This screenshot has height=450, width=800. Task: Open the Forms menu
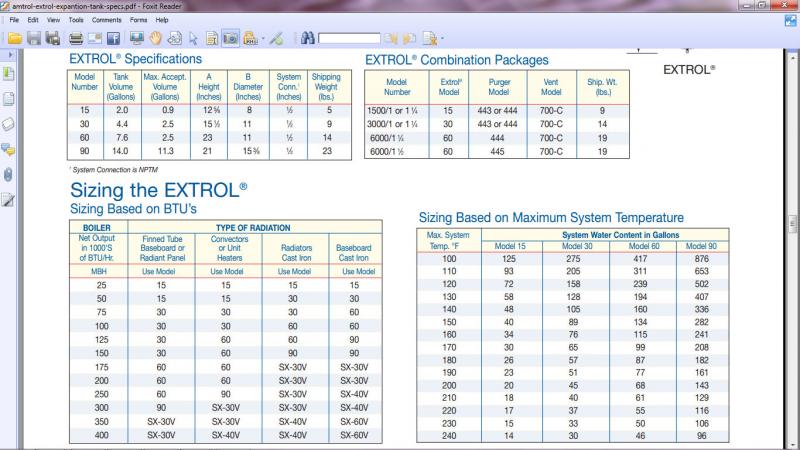coord(138,20)
